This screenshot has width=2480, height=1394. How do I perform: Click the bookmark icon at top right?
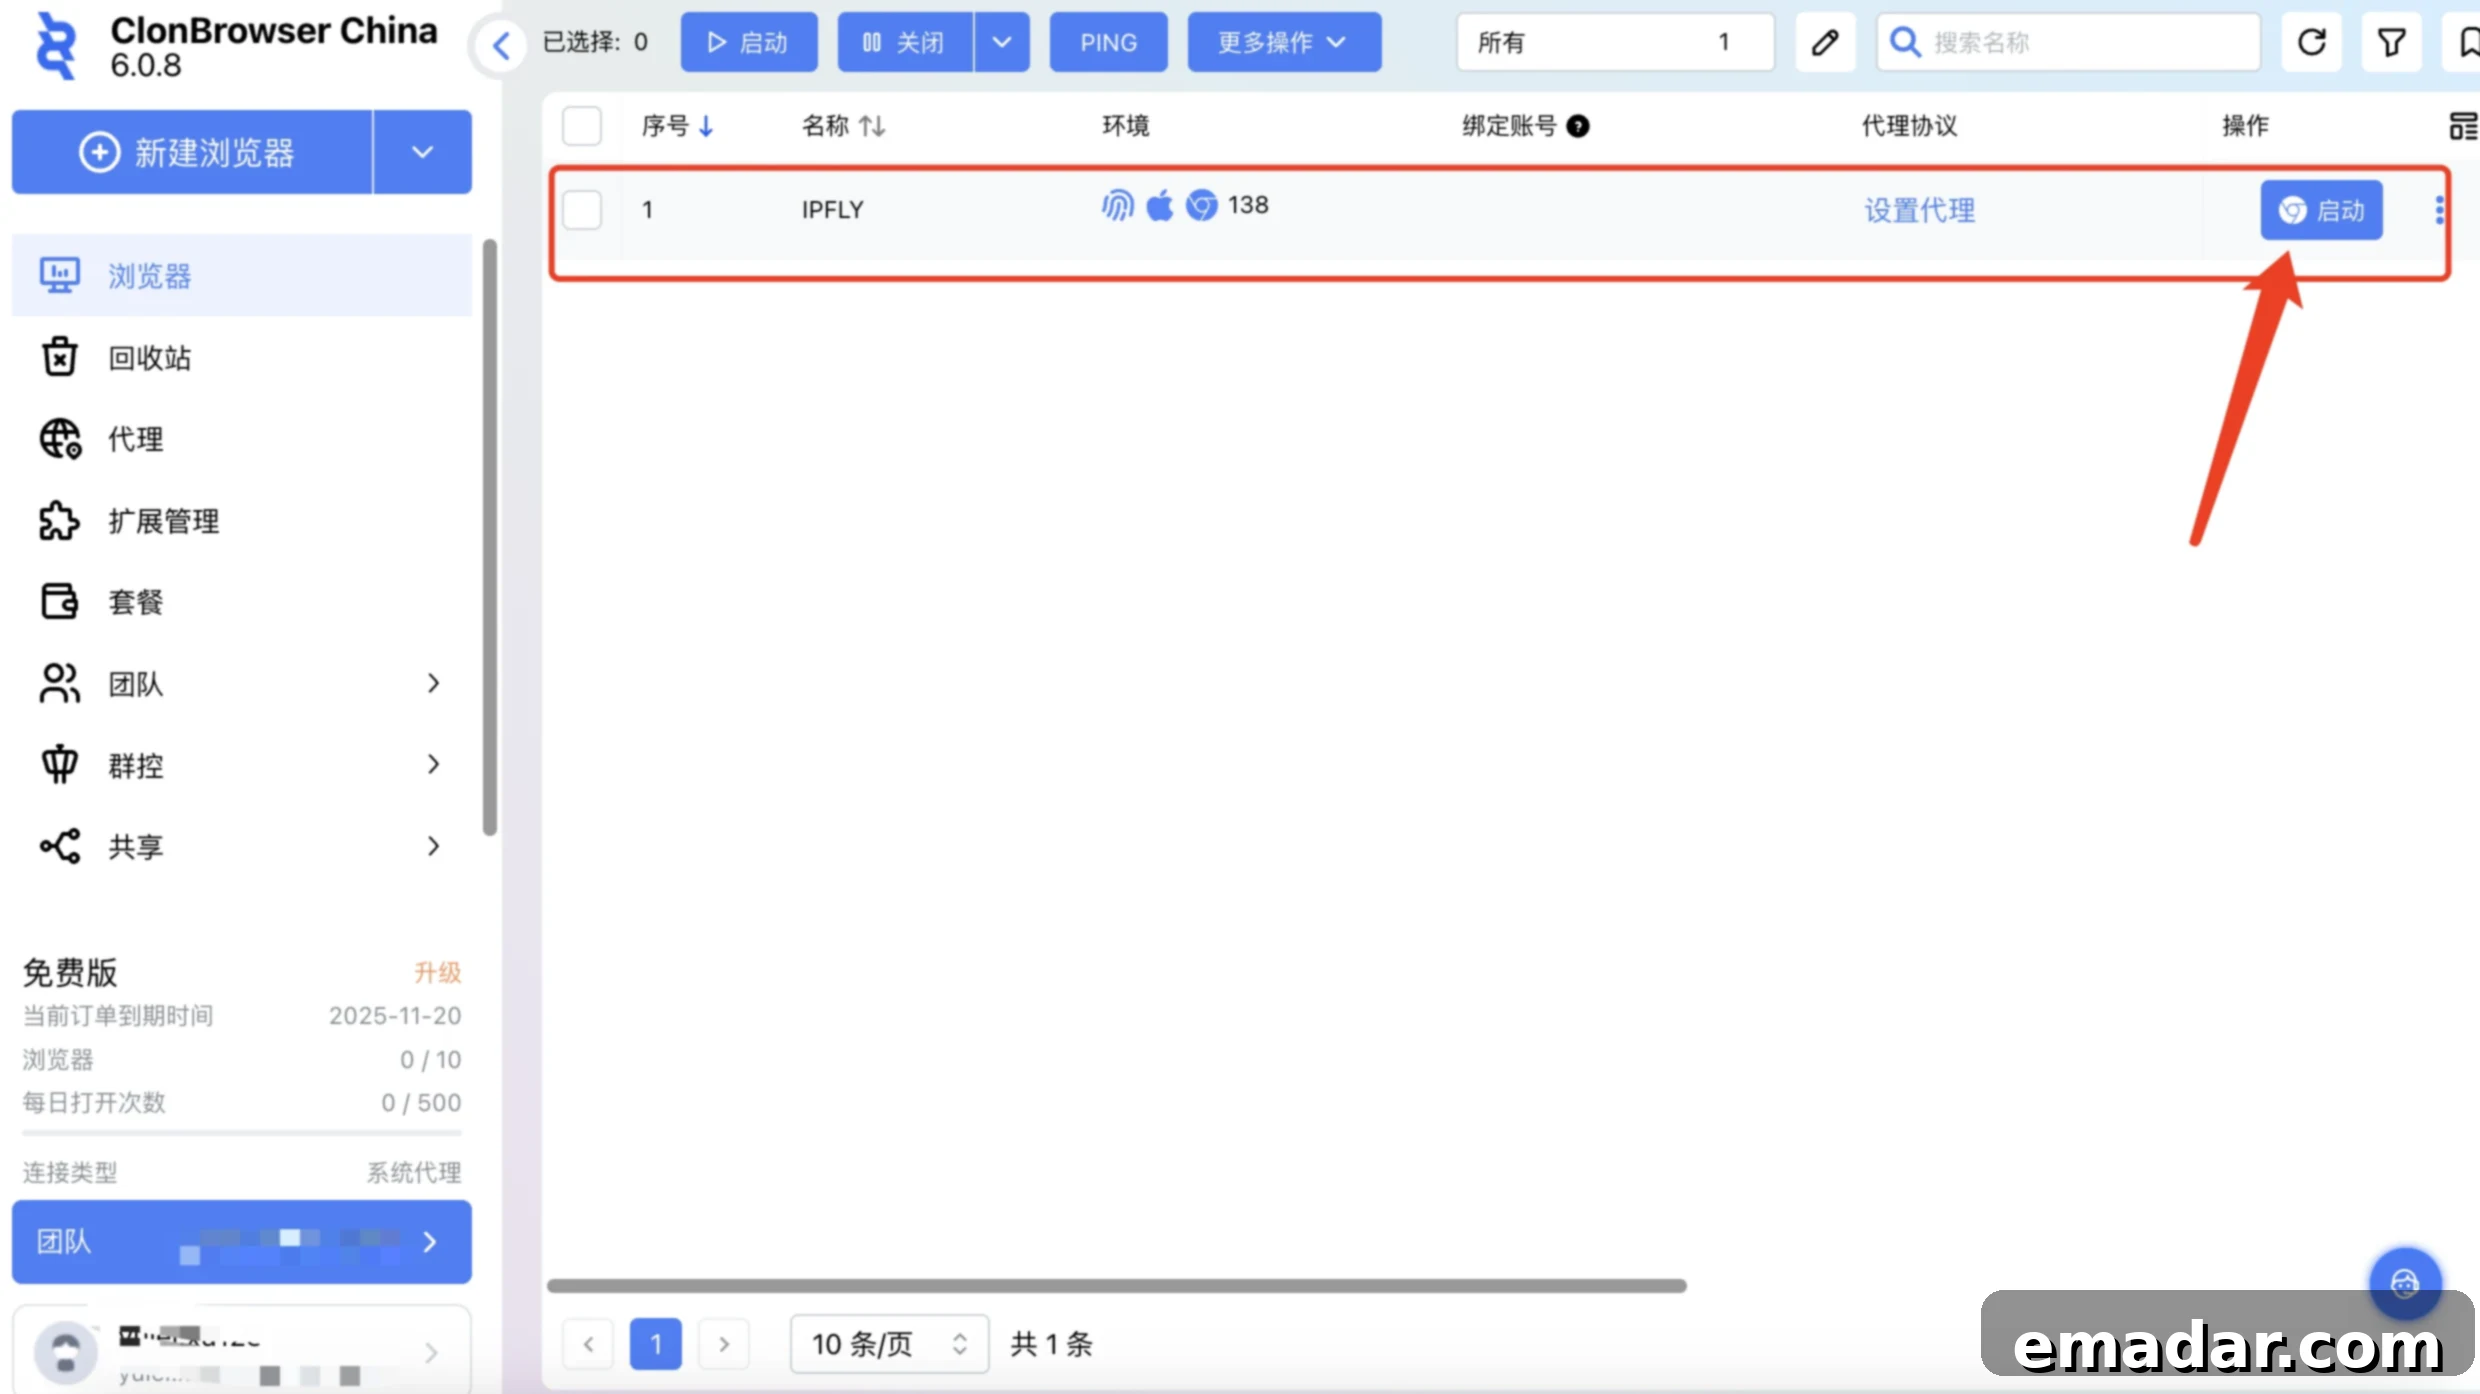(x=2466, y=42)
